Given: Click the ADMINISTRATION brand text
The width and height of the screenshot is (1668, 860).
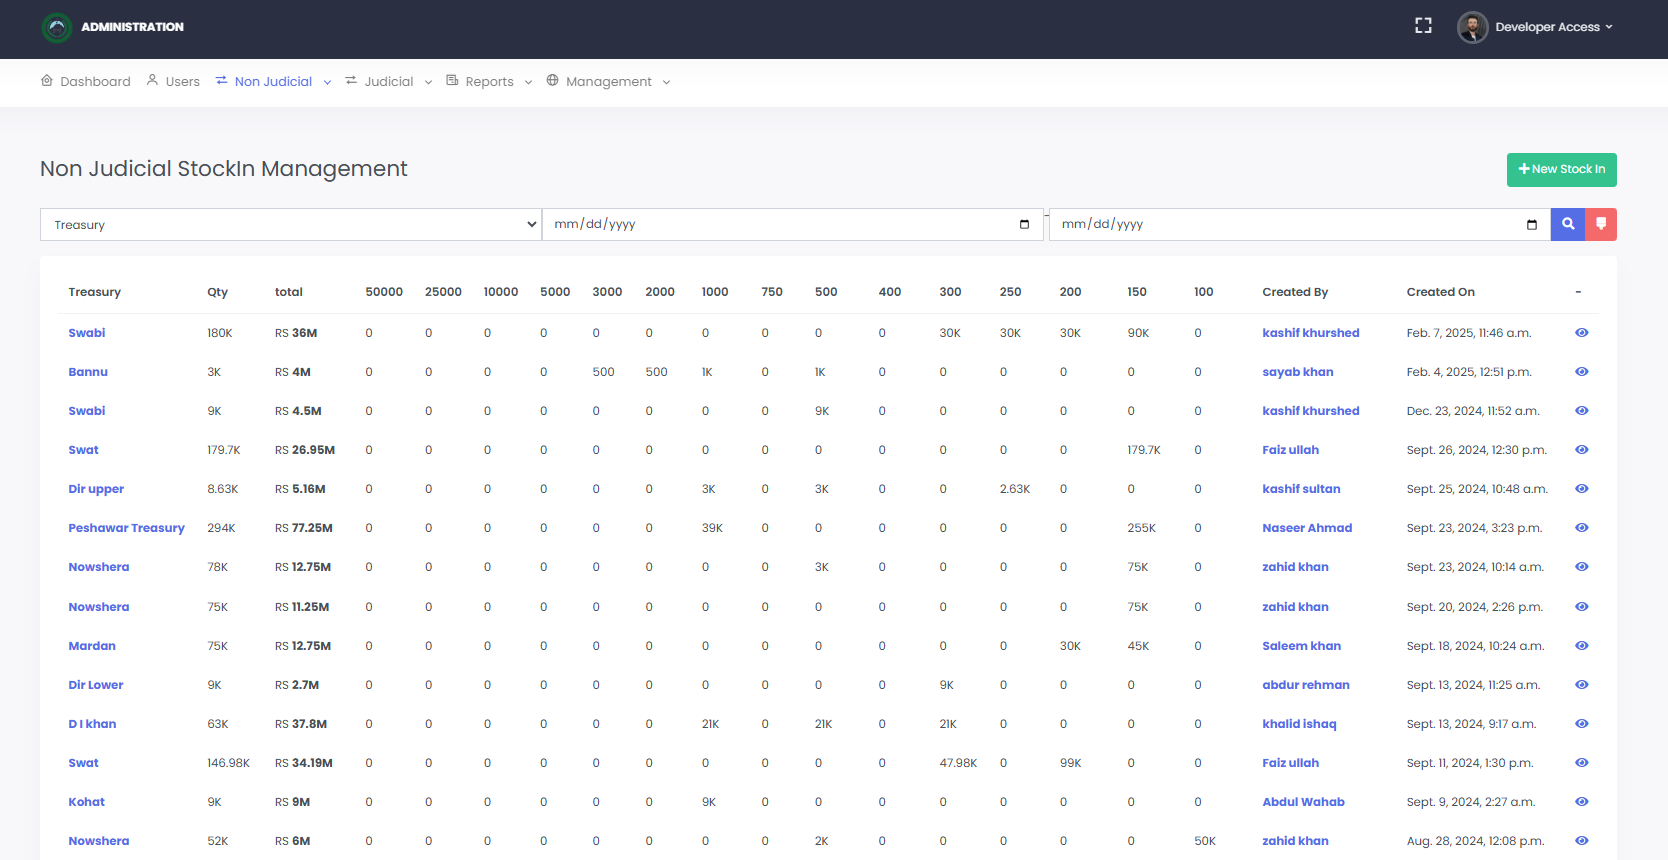Looking at the screenshot, I should click(x=132, y=27).
